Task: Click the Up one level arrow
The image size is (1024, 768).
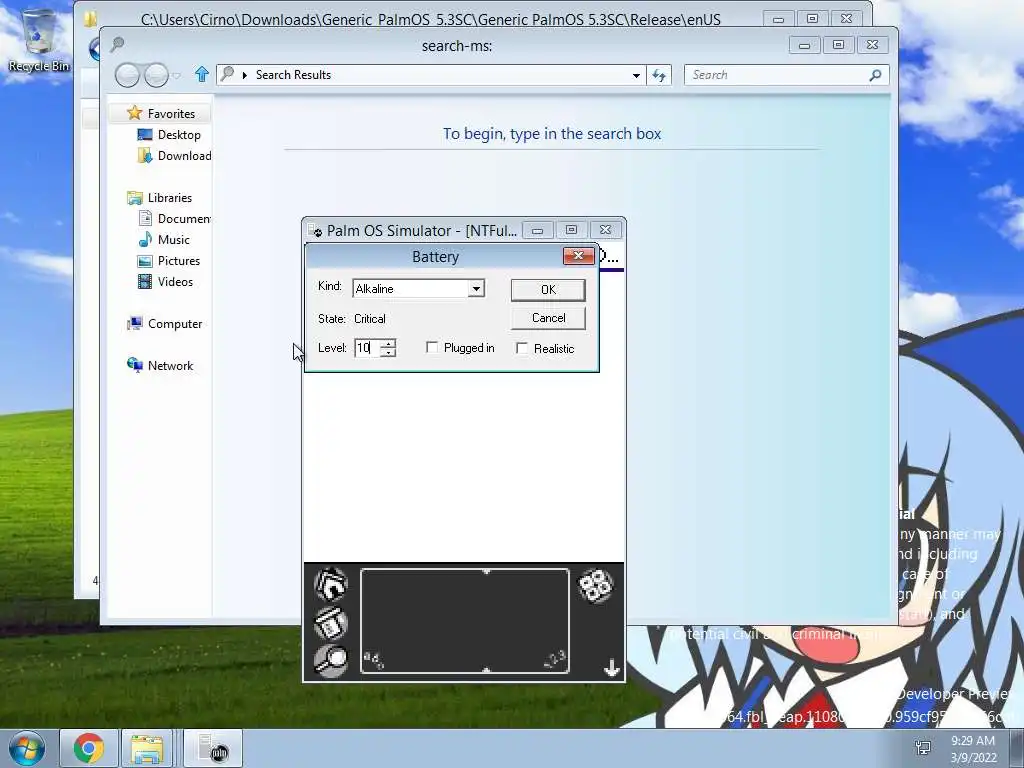Action: click(202, 74)
